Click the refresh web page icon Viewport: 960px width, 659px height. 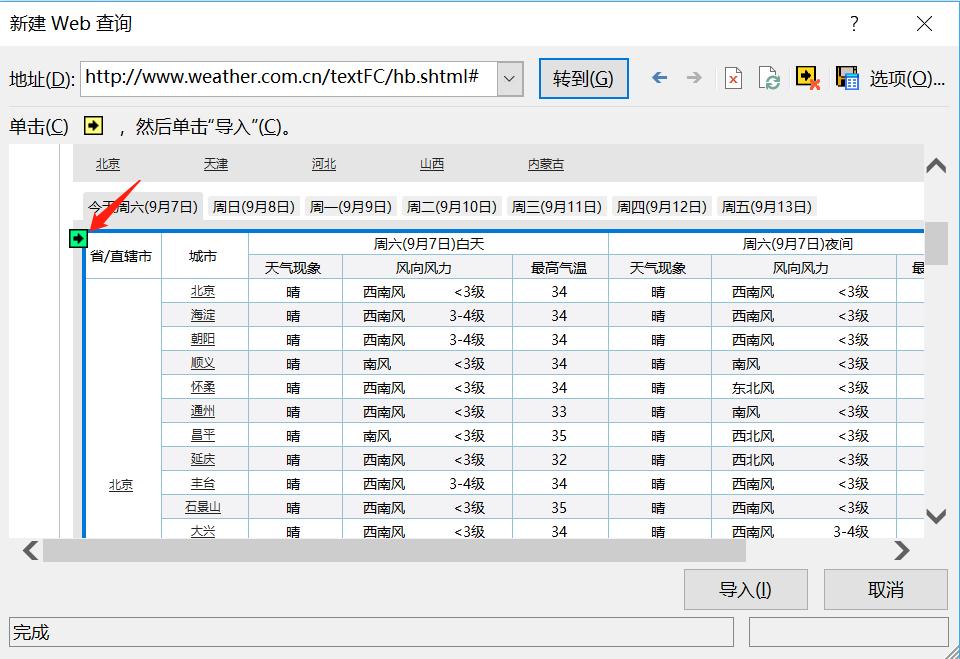[x=769, y=77]
